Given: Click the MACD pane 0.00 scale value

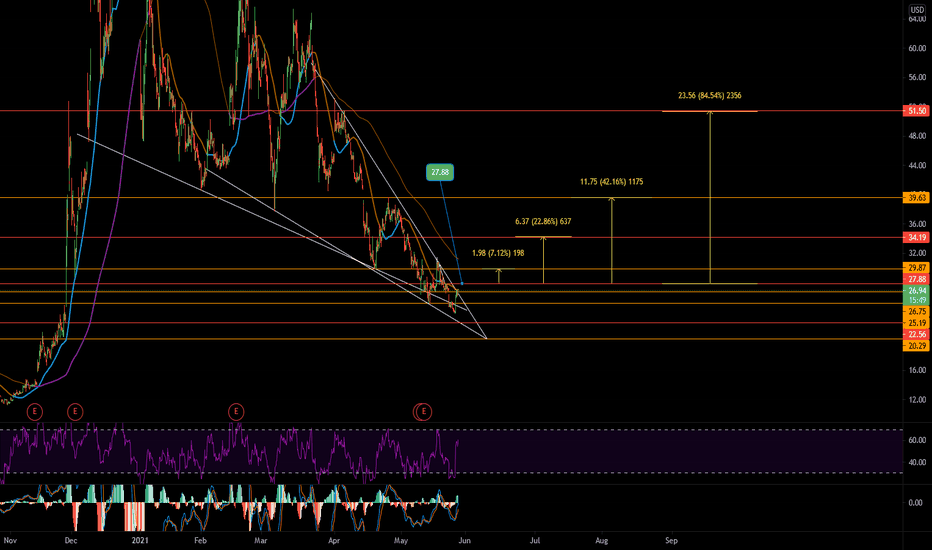Looking at the screenshot, I should [x=916, y=503].
